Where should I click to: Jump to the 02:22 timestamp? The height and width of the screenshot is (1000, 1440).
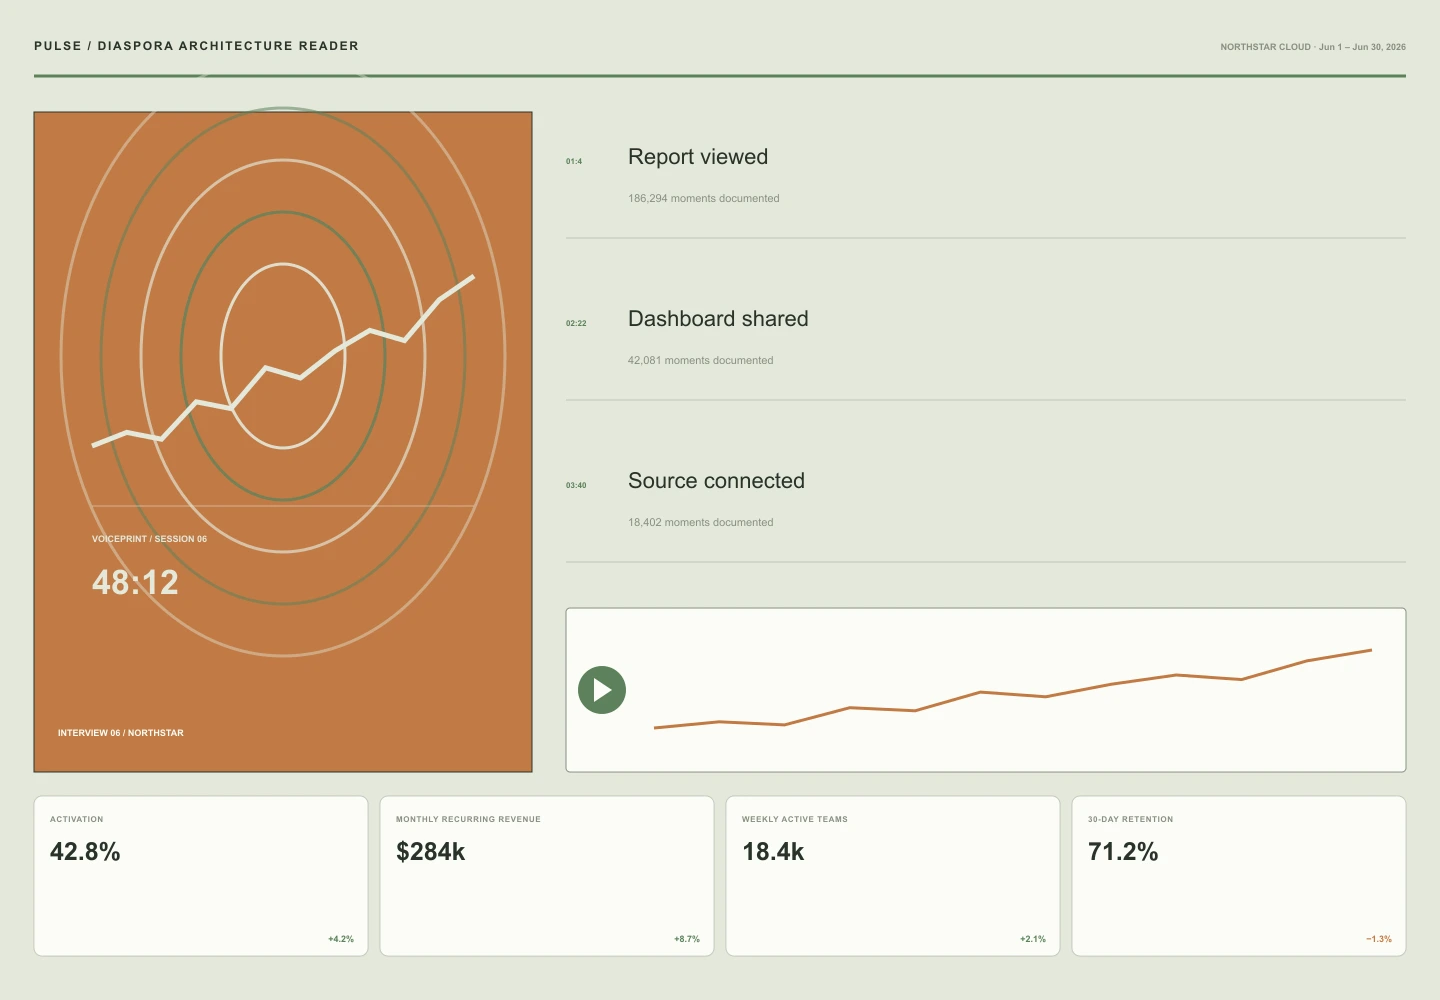click(x=576, y=323)
